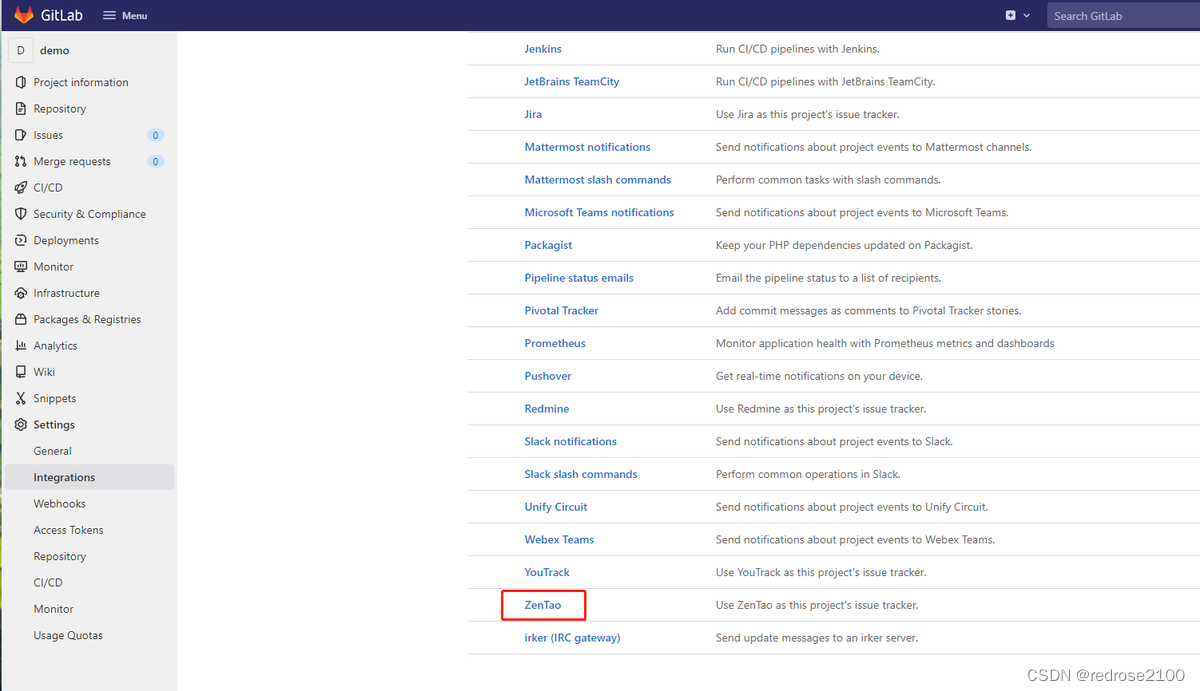Open the Prometheus integration
The height and width of the screenshot is (691, 1200).
555,343
